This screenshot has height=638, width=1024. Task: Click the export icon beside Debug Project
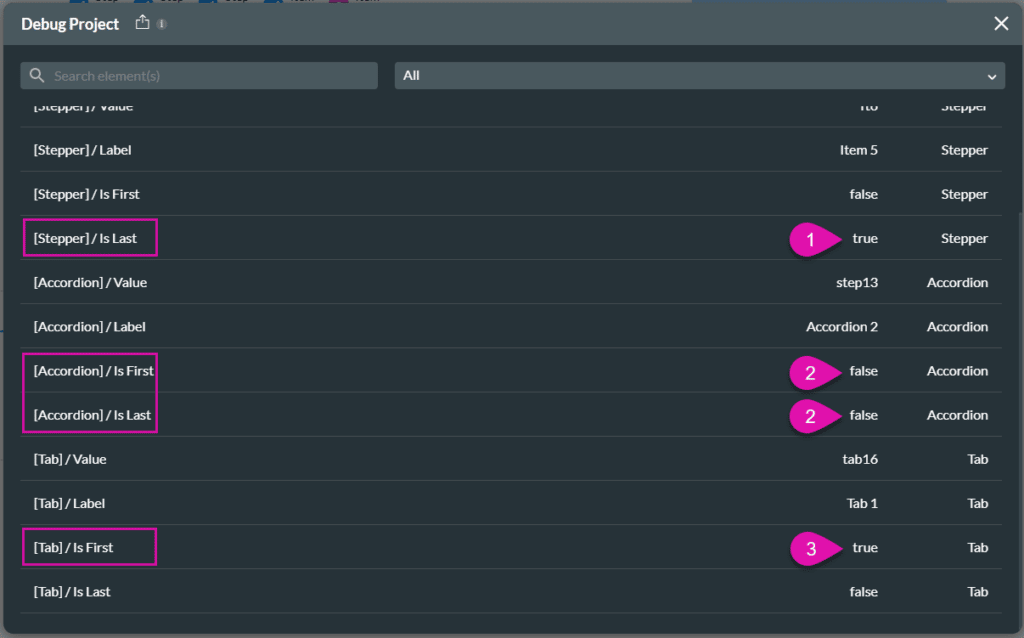pos(142,22)
